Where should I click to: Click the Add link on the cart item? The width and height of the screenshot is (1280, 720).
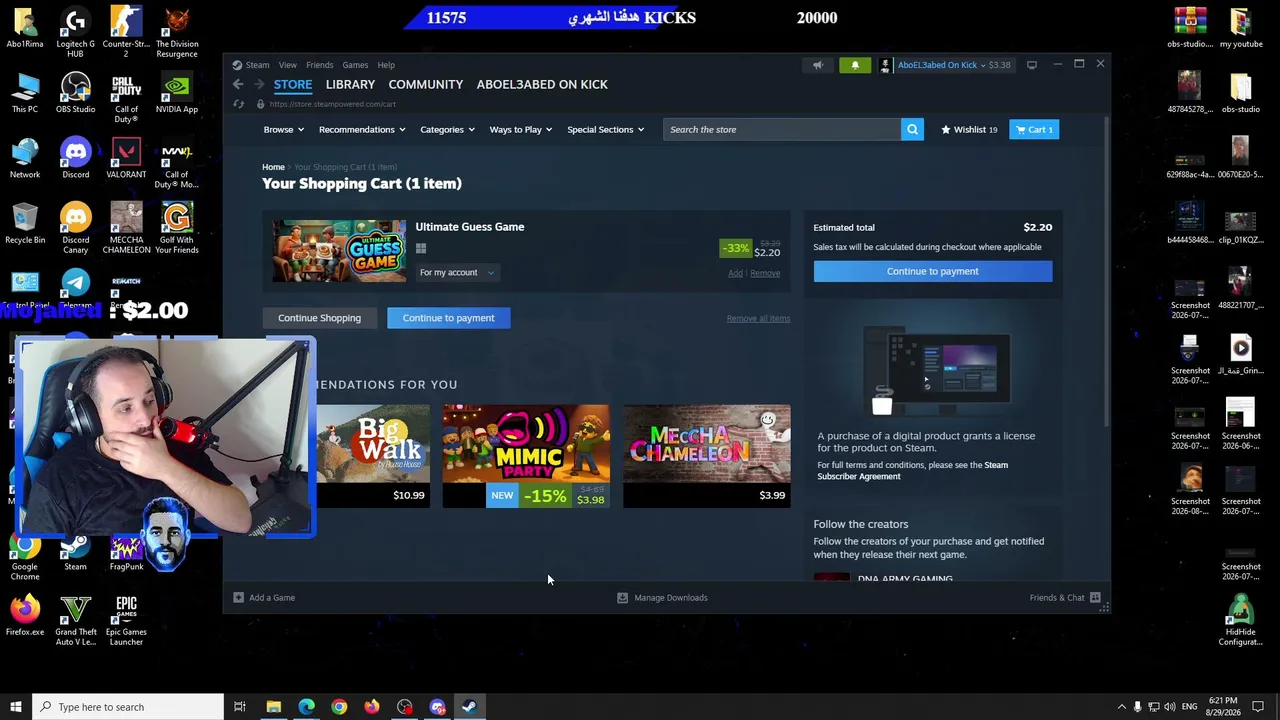click(x=735, y=273)
